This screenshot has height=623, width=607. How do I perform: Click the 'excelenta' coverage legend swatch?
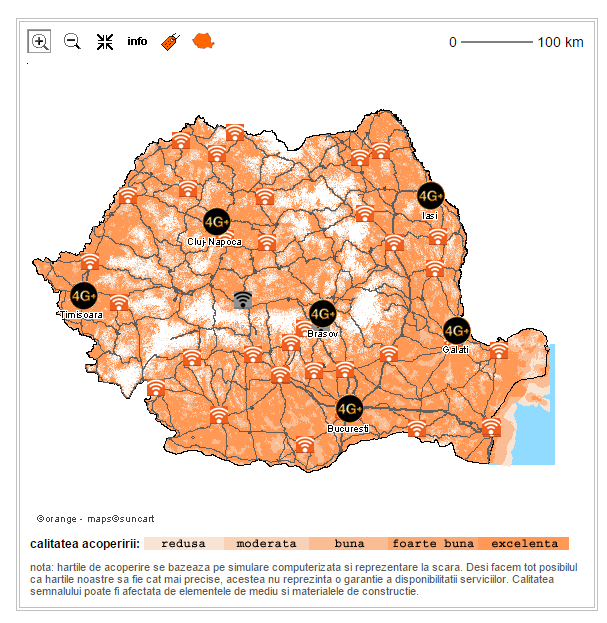click(x=524, y=544)
